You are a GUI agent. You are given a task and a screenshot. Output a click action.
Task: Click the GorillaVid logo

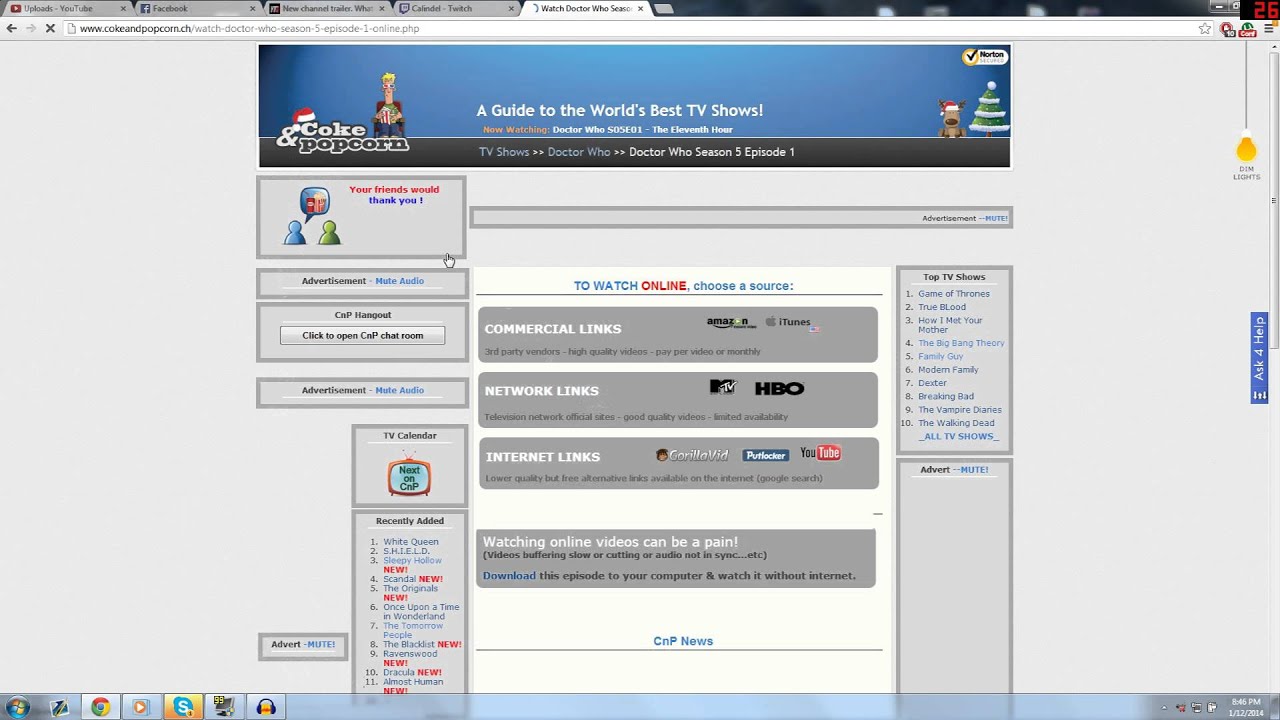692,455
